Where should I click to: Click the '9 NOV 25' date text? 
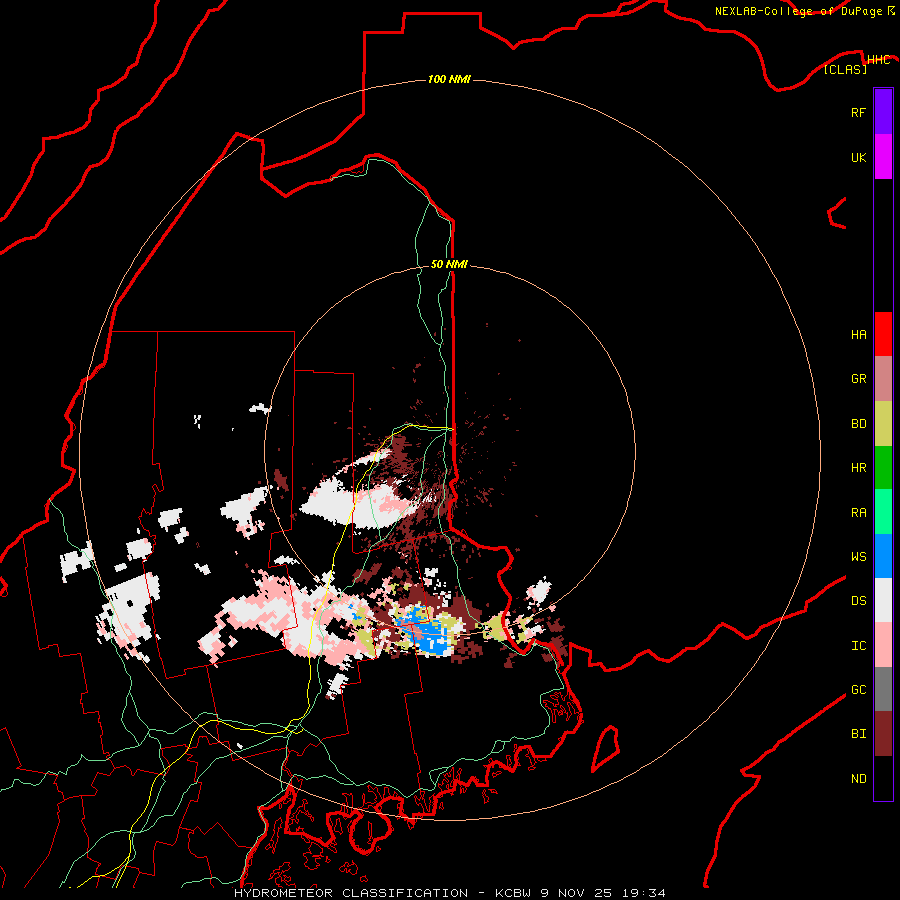click(577, 893)
